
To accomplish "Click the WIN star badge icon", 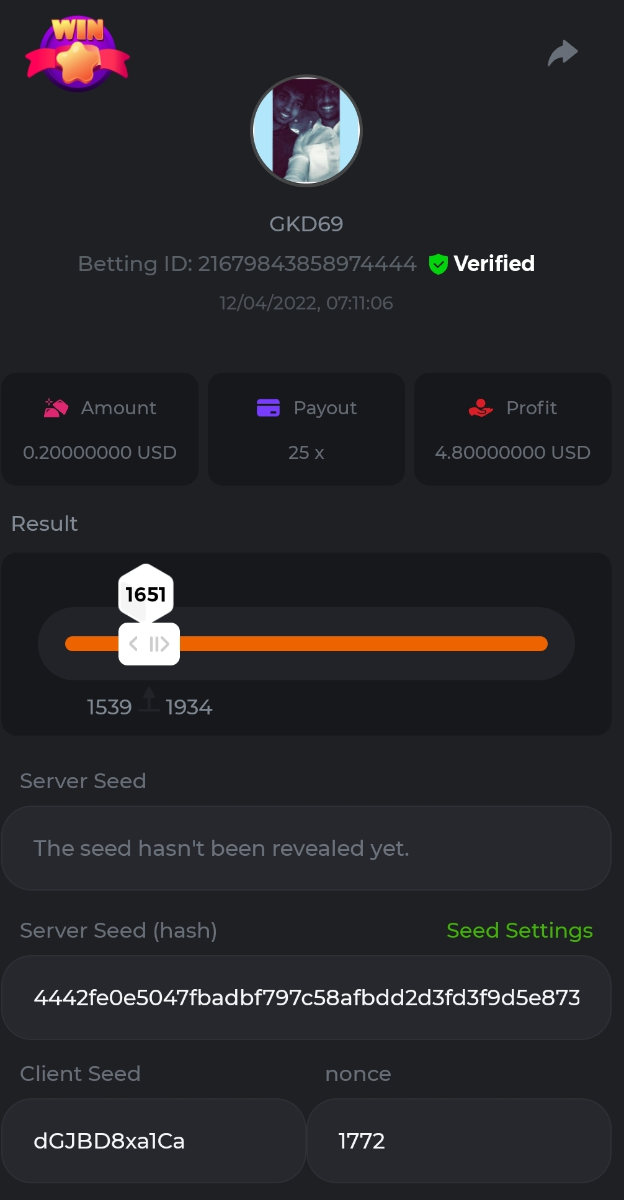I will [x=77, y=54].
